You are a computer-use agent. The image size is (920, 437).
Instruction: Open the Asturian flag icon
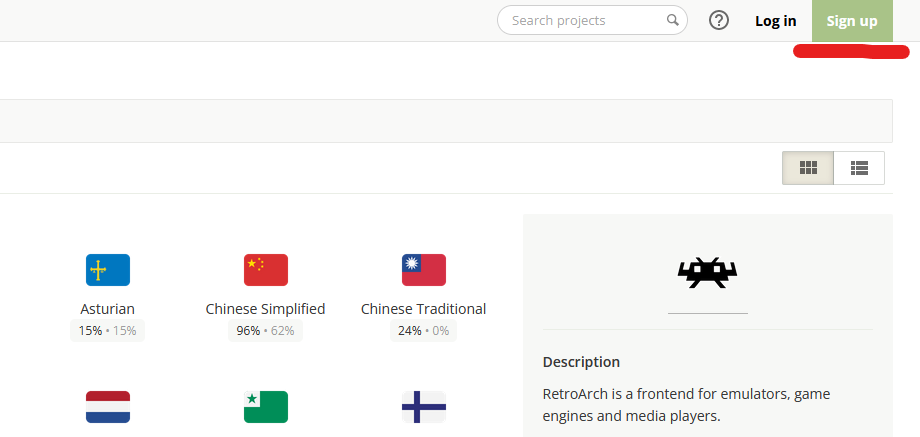pos(108,270)
